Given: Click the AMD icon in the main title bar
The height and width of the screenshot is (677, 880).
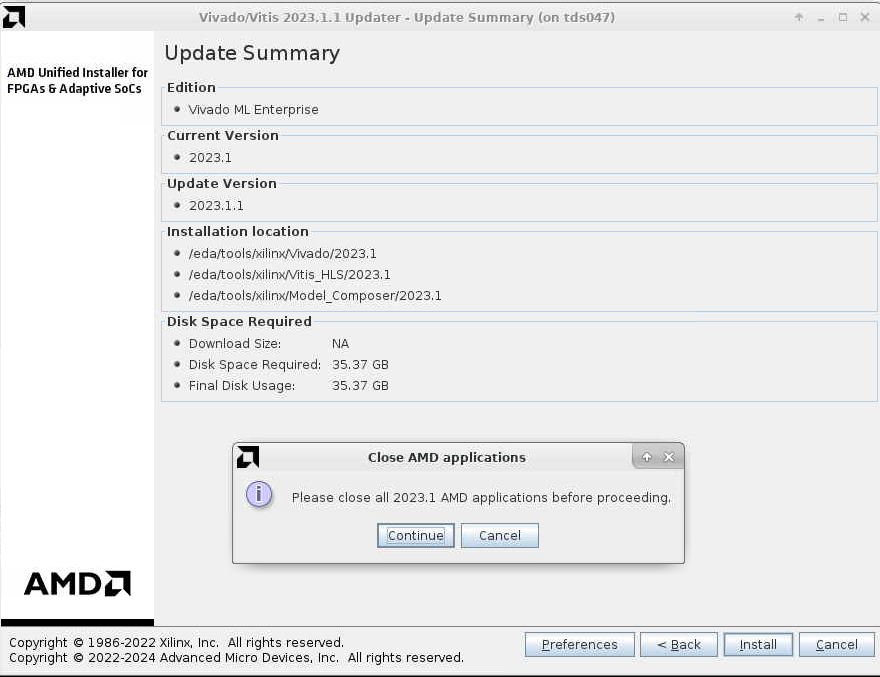Looking at the screenshot, I should click(14, 17).
